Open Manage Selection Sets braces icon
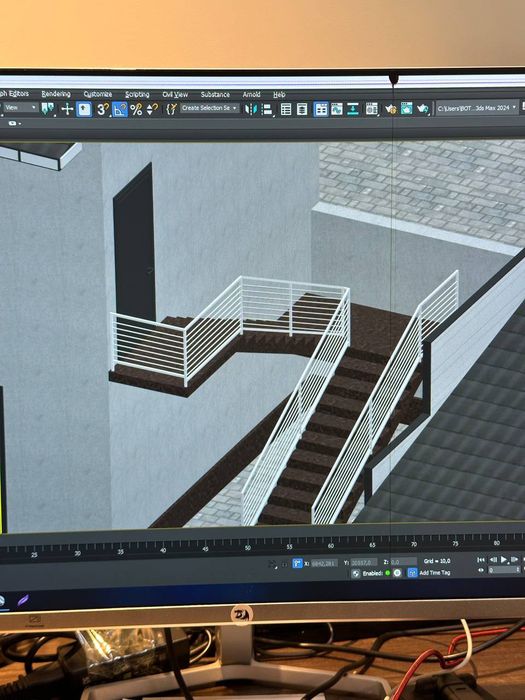 pyautogui.click(x=171, y=109)
